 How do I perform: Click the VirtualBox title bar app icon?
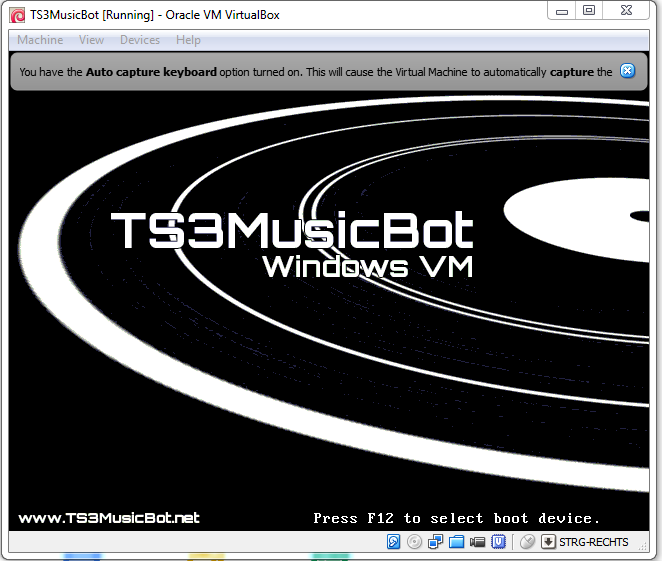(x=17, y=15)
